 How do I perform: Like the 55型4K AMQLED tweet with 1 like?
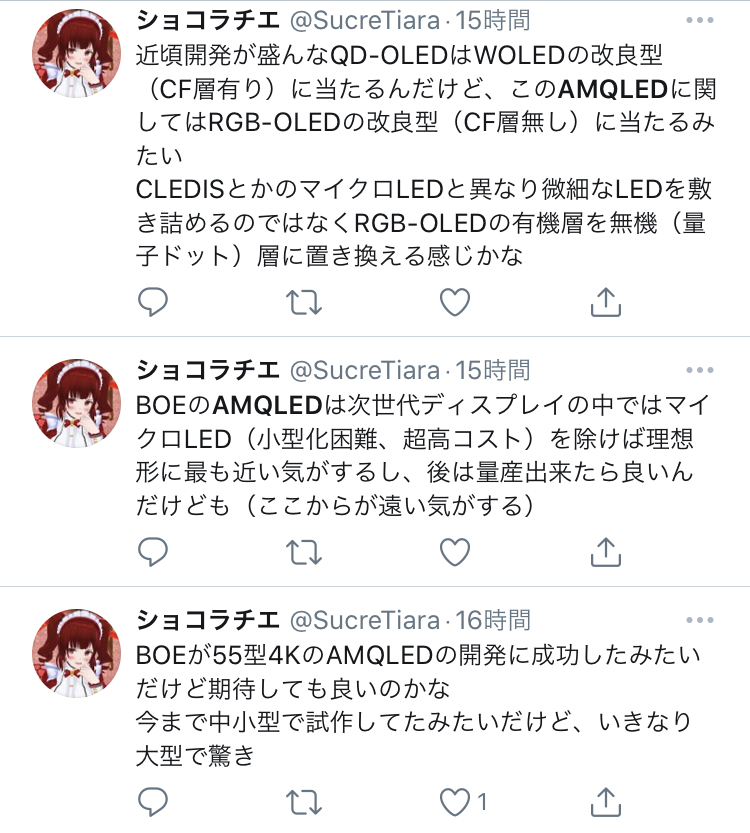point(463,802)
